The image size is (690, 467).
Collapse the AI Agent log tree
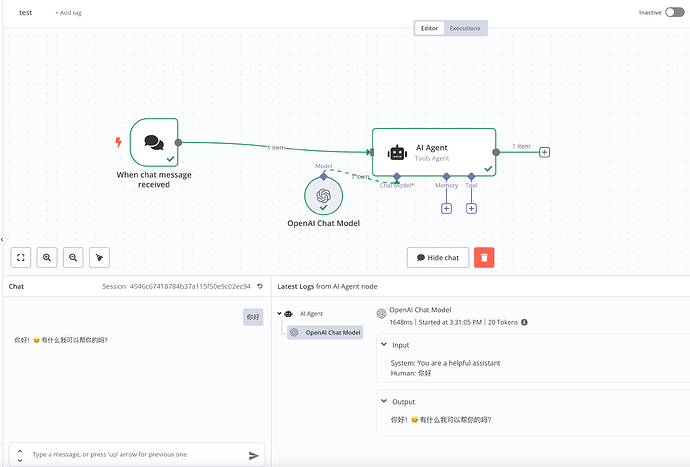click(x=279, y=313)
